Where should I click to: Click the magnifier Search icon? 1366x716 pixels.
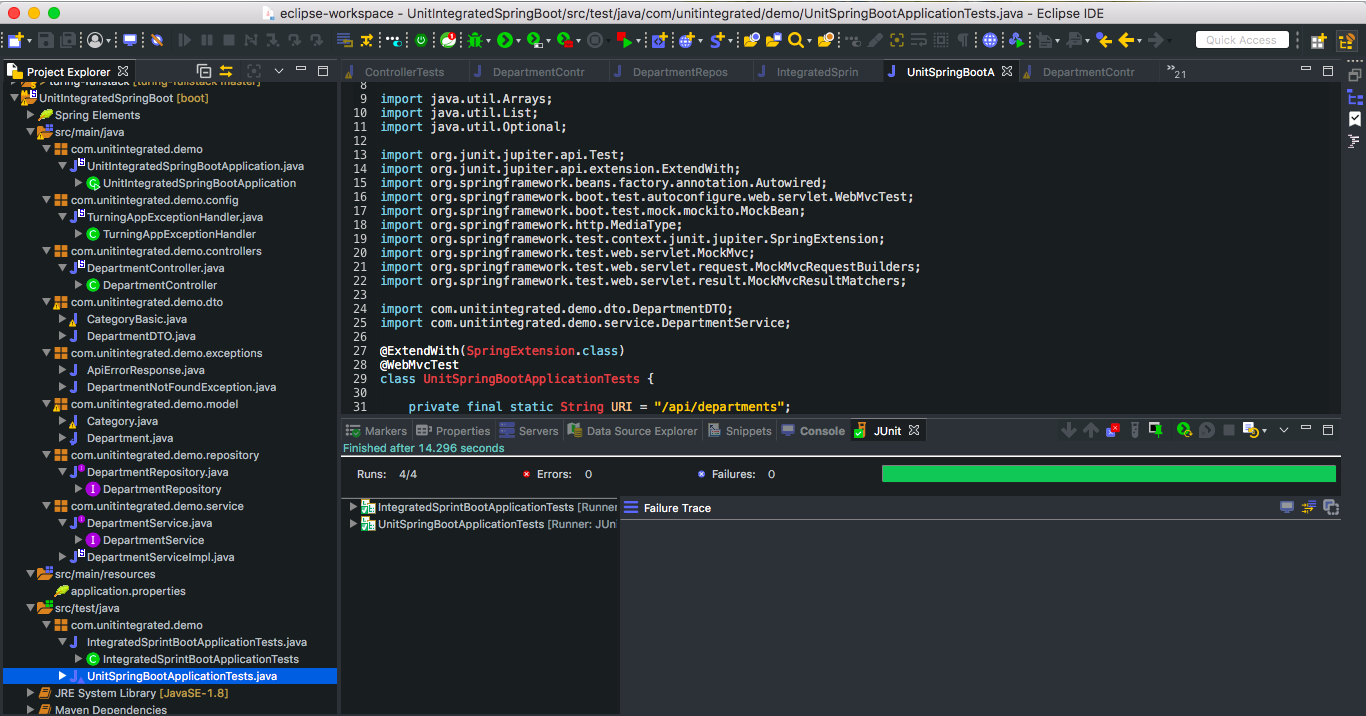[x=795, y=40]
